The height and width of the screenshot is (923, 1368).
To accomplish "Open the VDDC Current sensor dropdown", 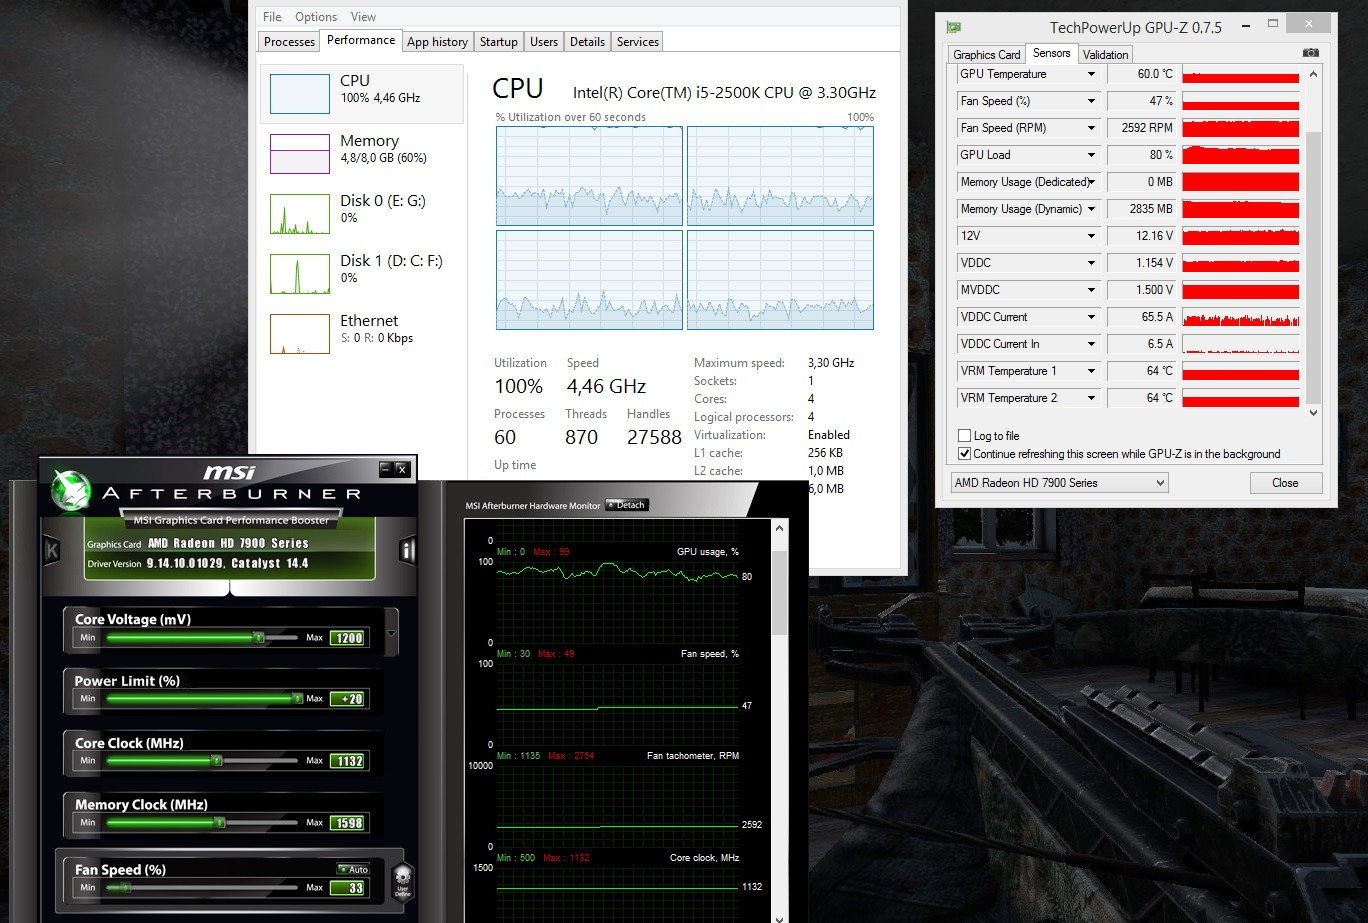I will [1092, 317].
